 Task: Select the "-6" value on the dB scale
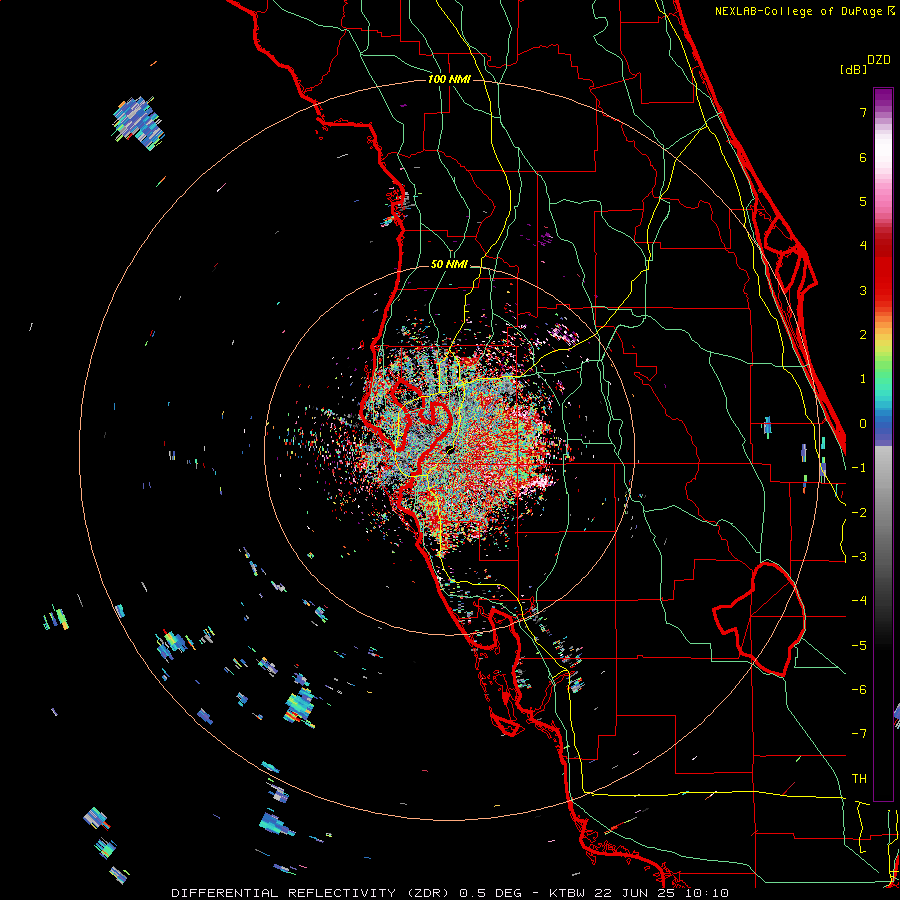[x=859, y=690]
